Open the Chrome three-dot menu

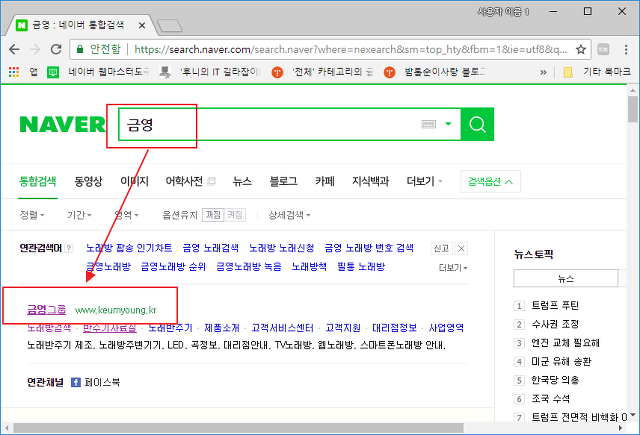pyautogui.click(x=626, y=49)
